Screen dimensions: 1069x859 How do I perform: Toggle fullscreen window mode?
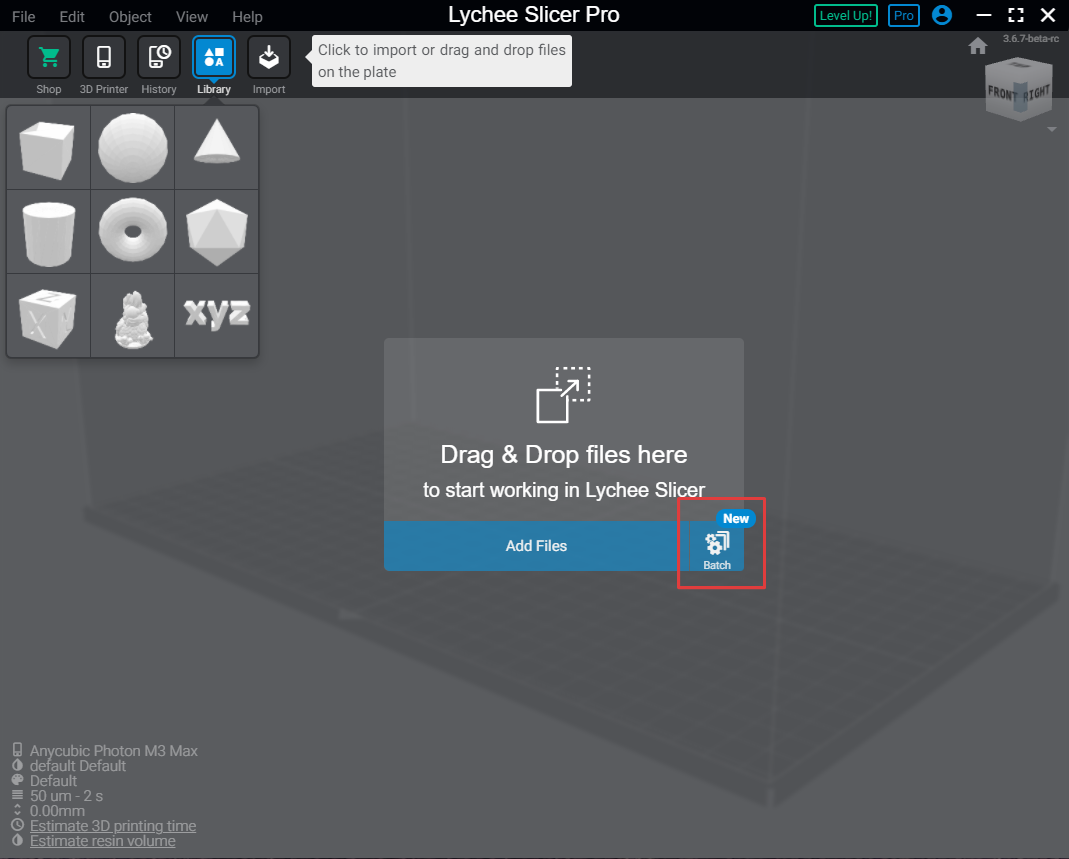click(1016, 15)
